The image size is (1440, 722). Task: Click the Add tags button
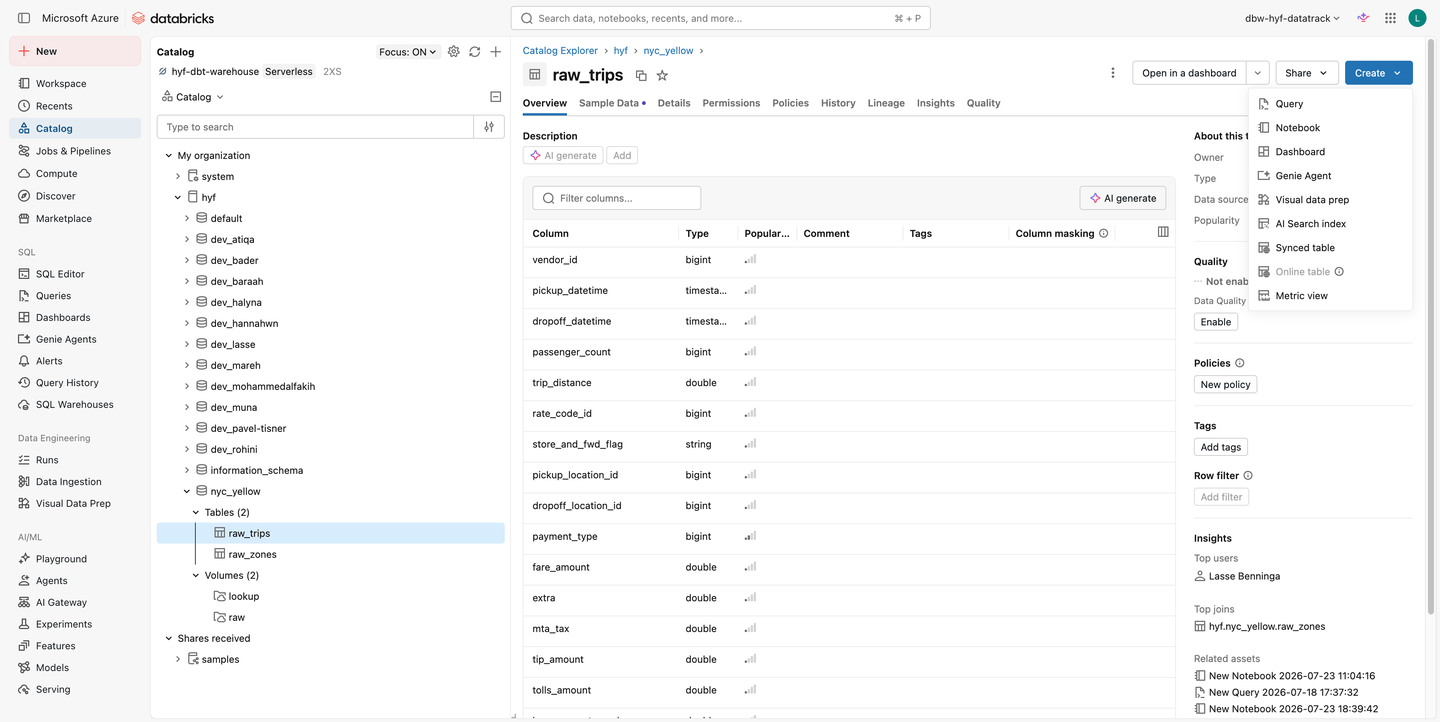(x=1221, y=447)
